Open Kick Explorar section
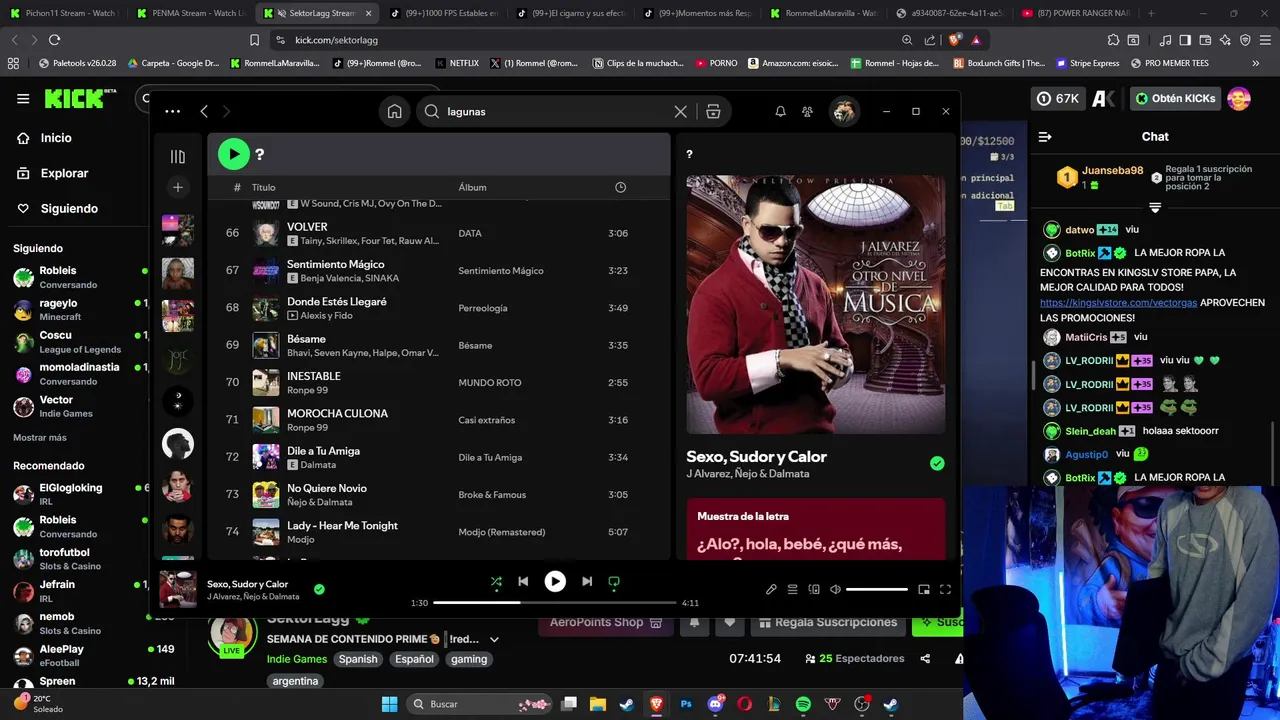The width and height of the screenshot is (1280, 720). [x=64, y=173]
